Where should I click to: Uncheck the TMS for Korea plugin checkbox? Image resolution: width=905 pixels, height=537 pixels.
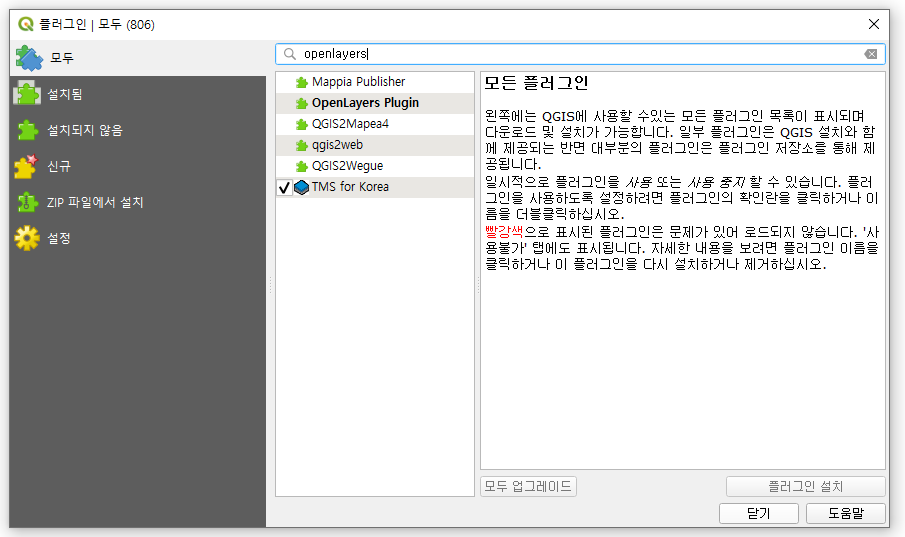[284, 188]
